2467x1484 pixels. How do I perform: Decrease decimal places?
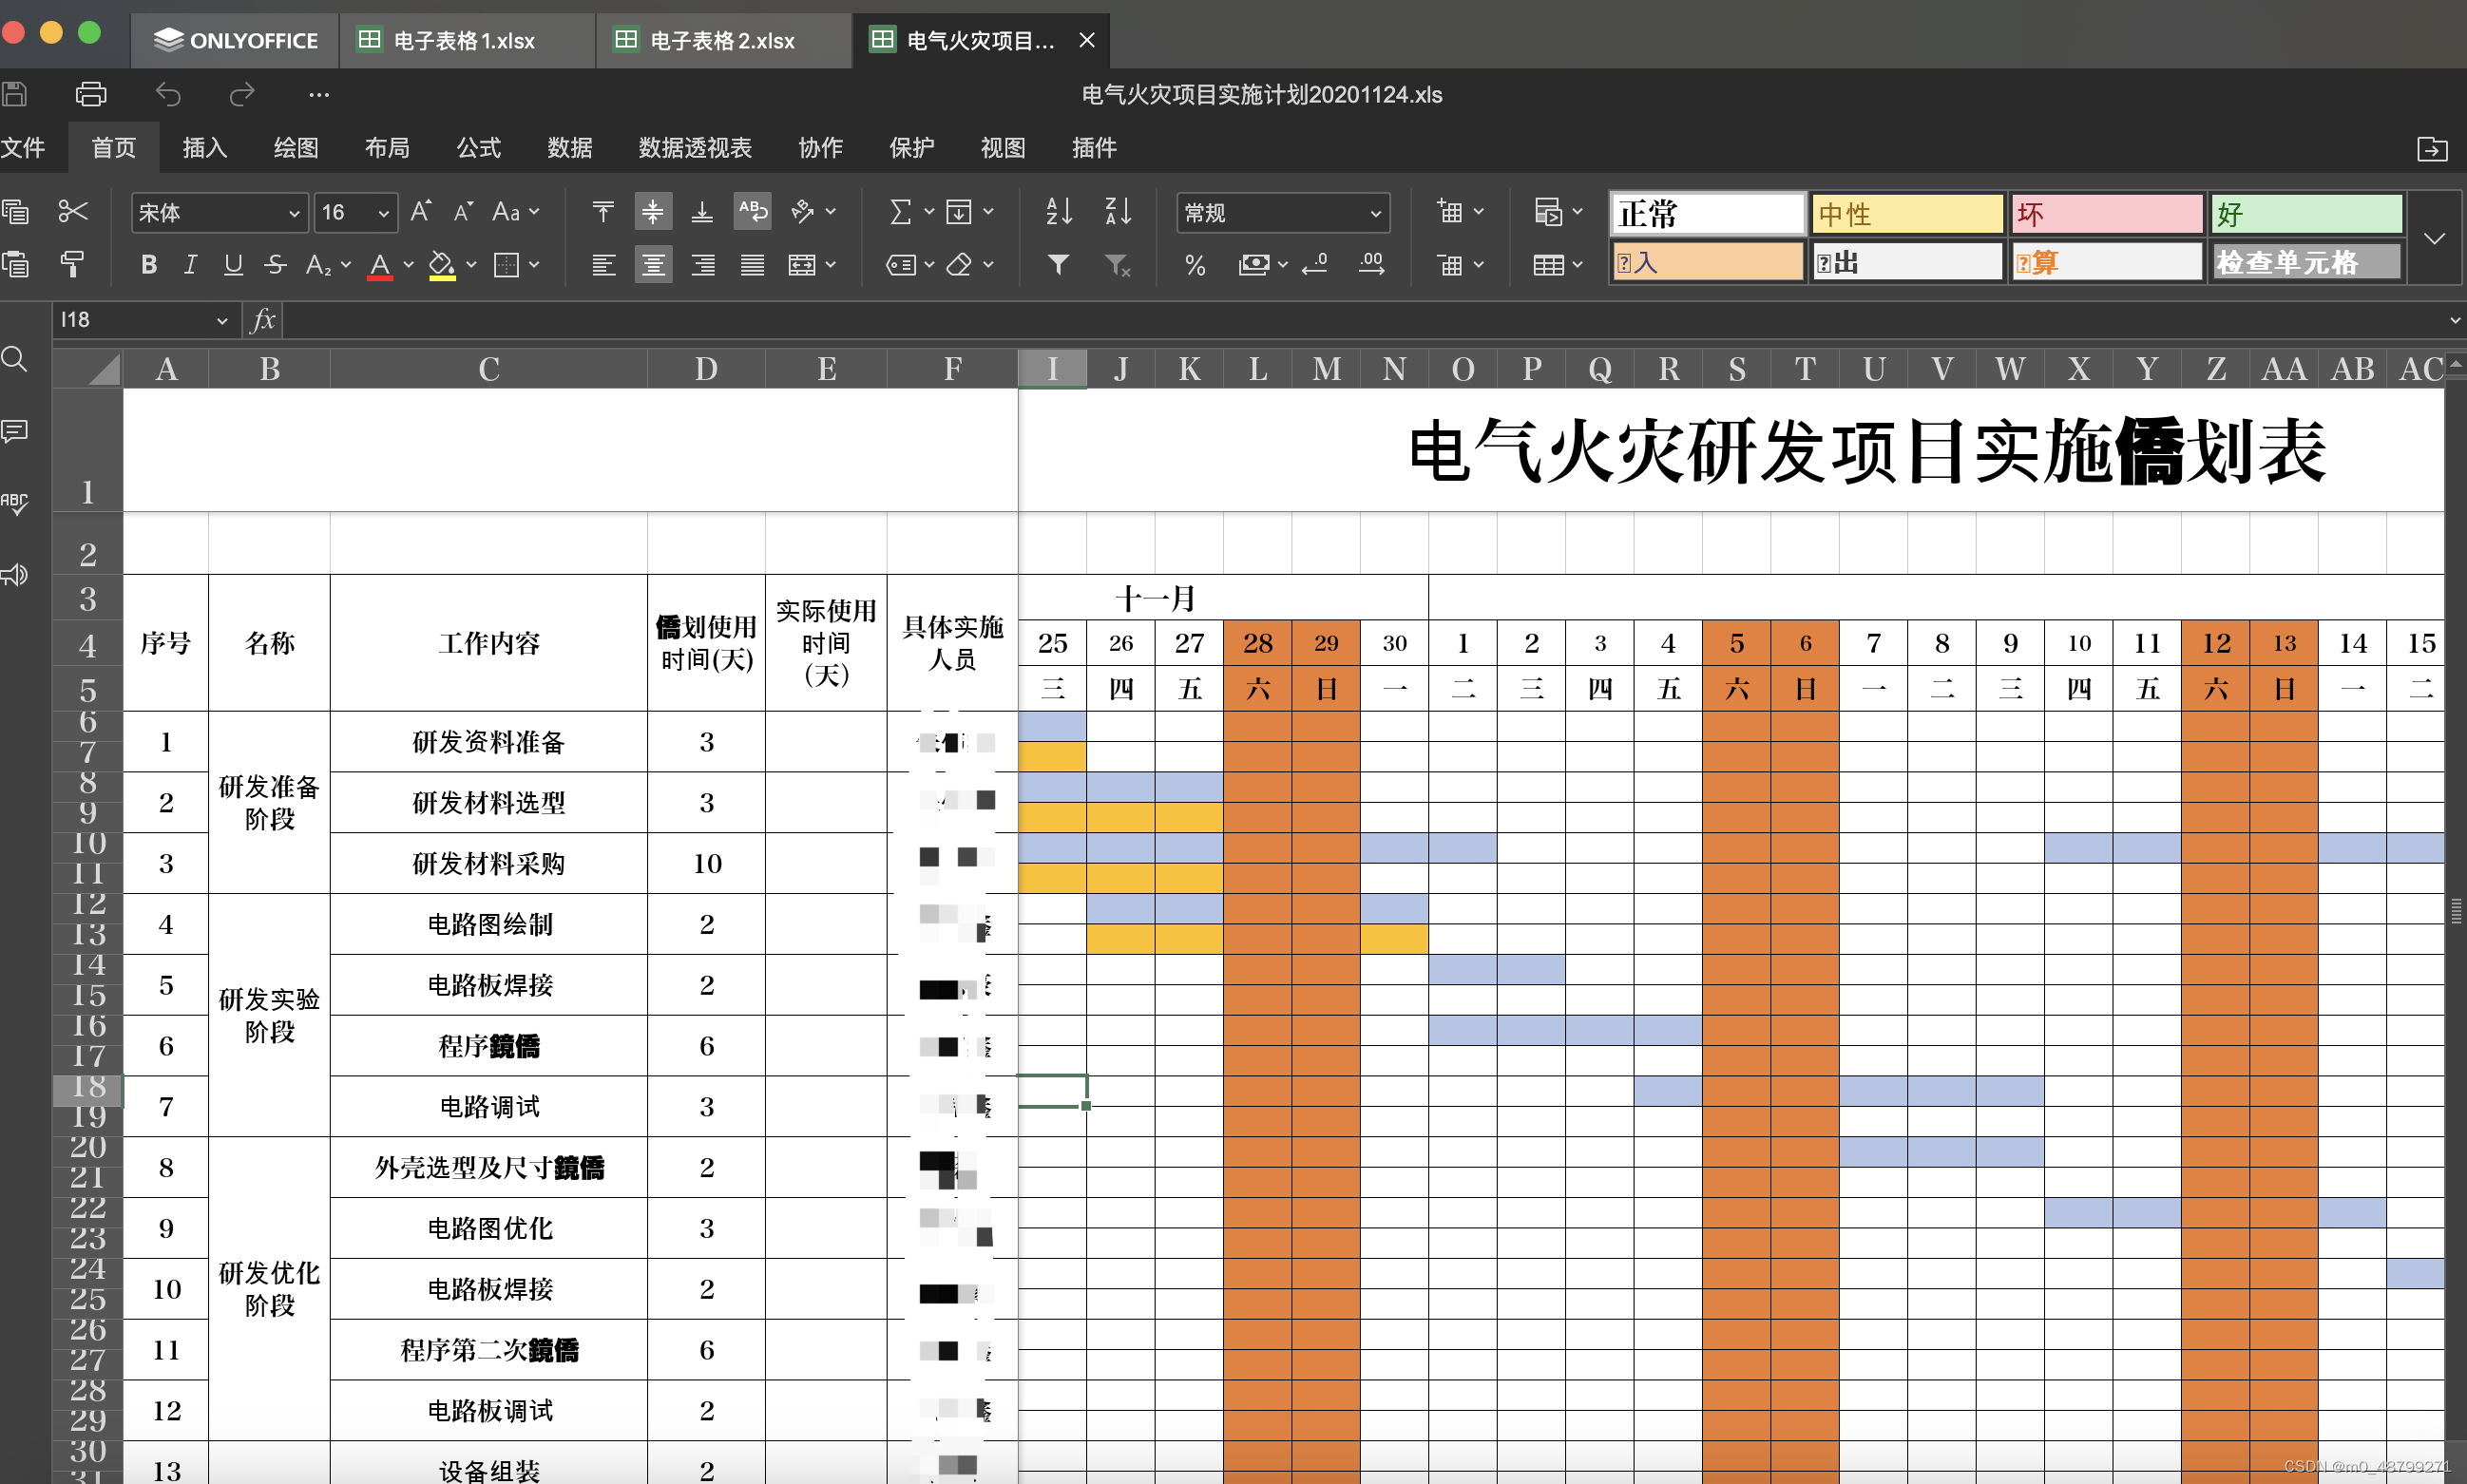click(x=1315, y=264)
